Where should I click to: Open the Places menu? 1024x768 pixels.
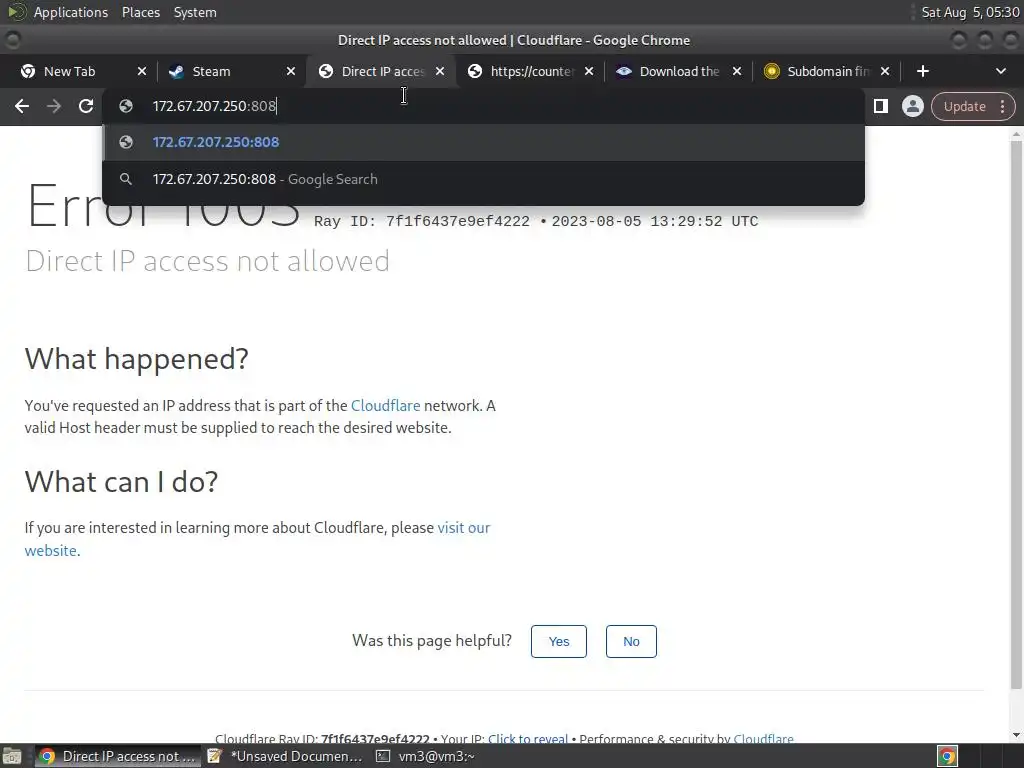(x=140, y=12)
